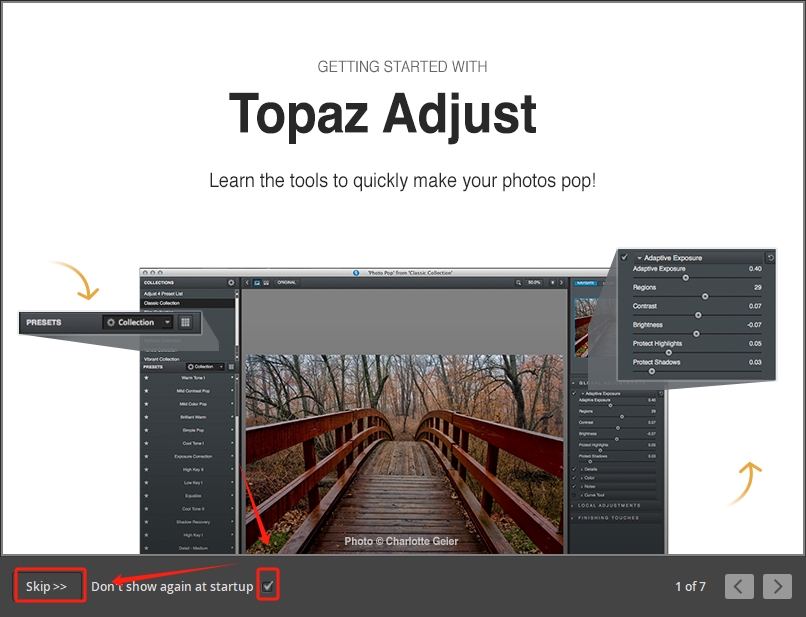Screen dimensions: 806x617
Task: Click the Brightness slider handle in the callout
Action: pyautogui.click(x=696, y=334)
